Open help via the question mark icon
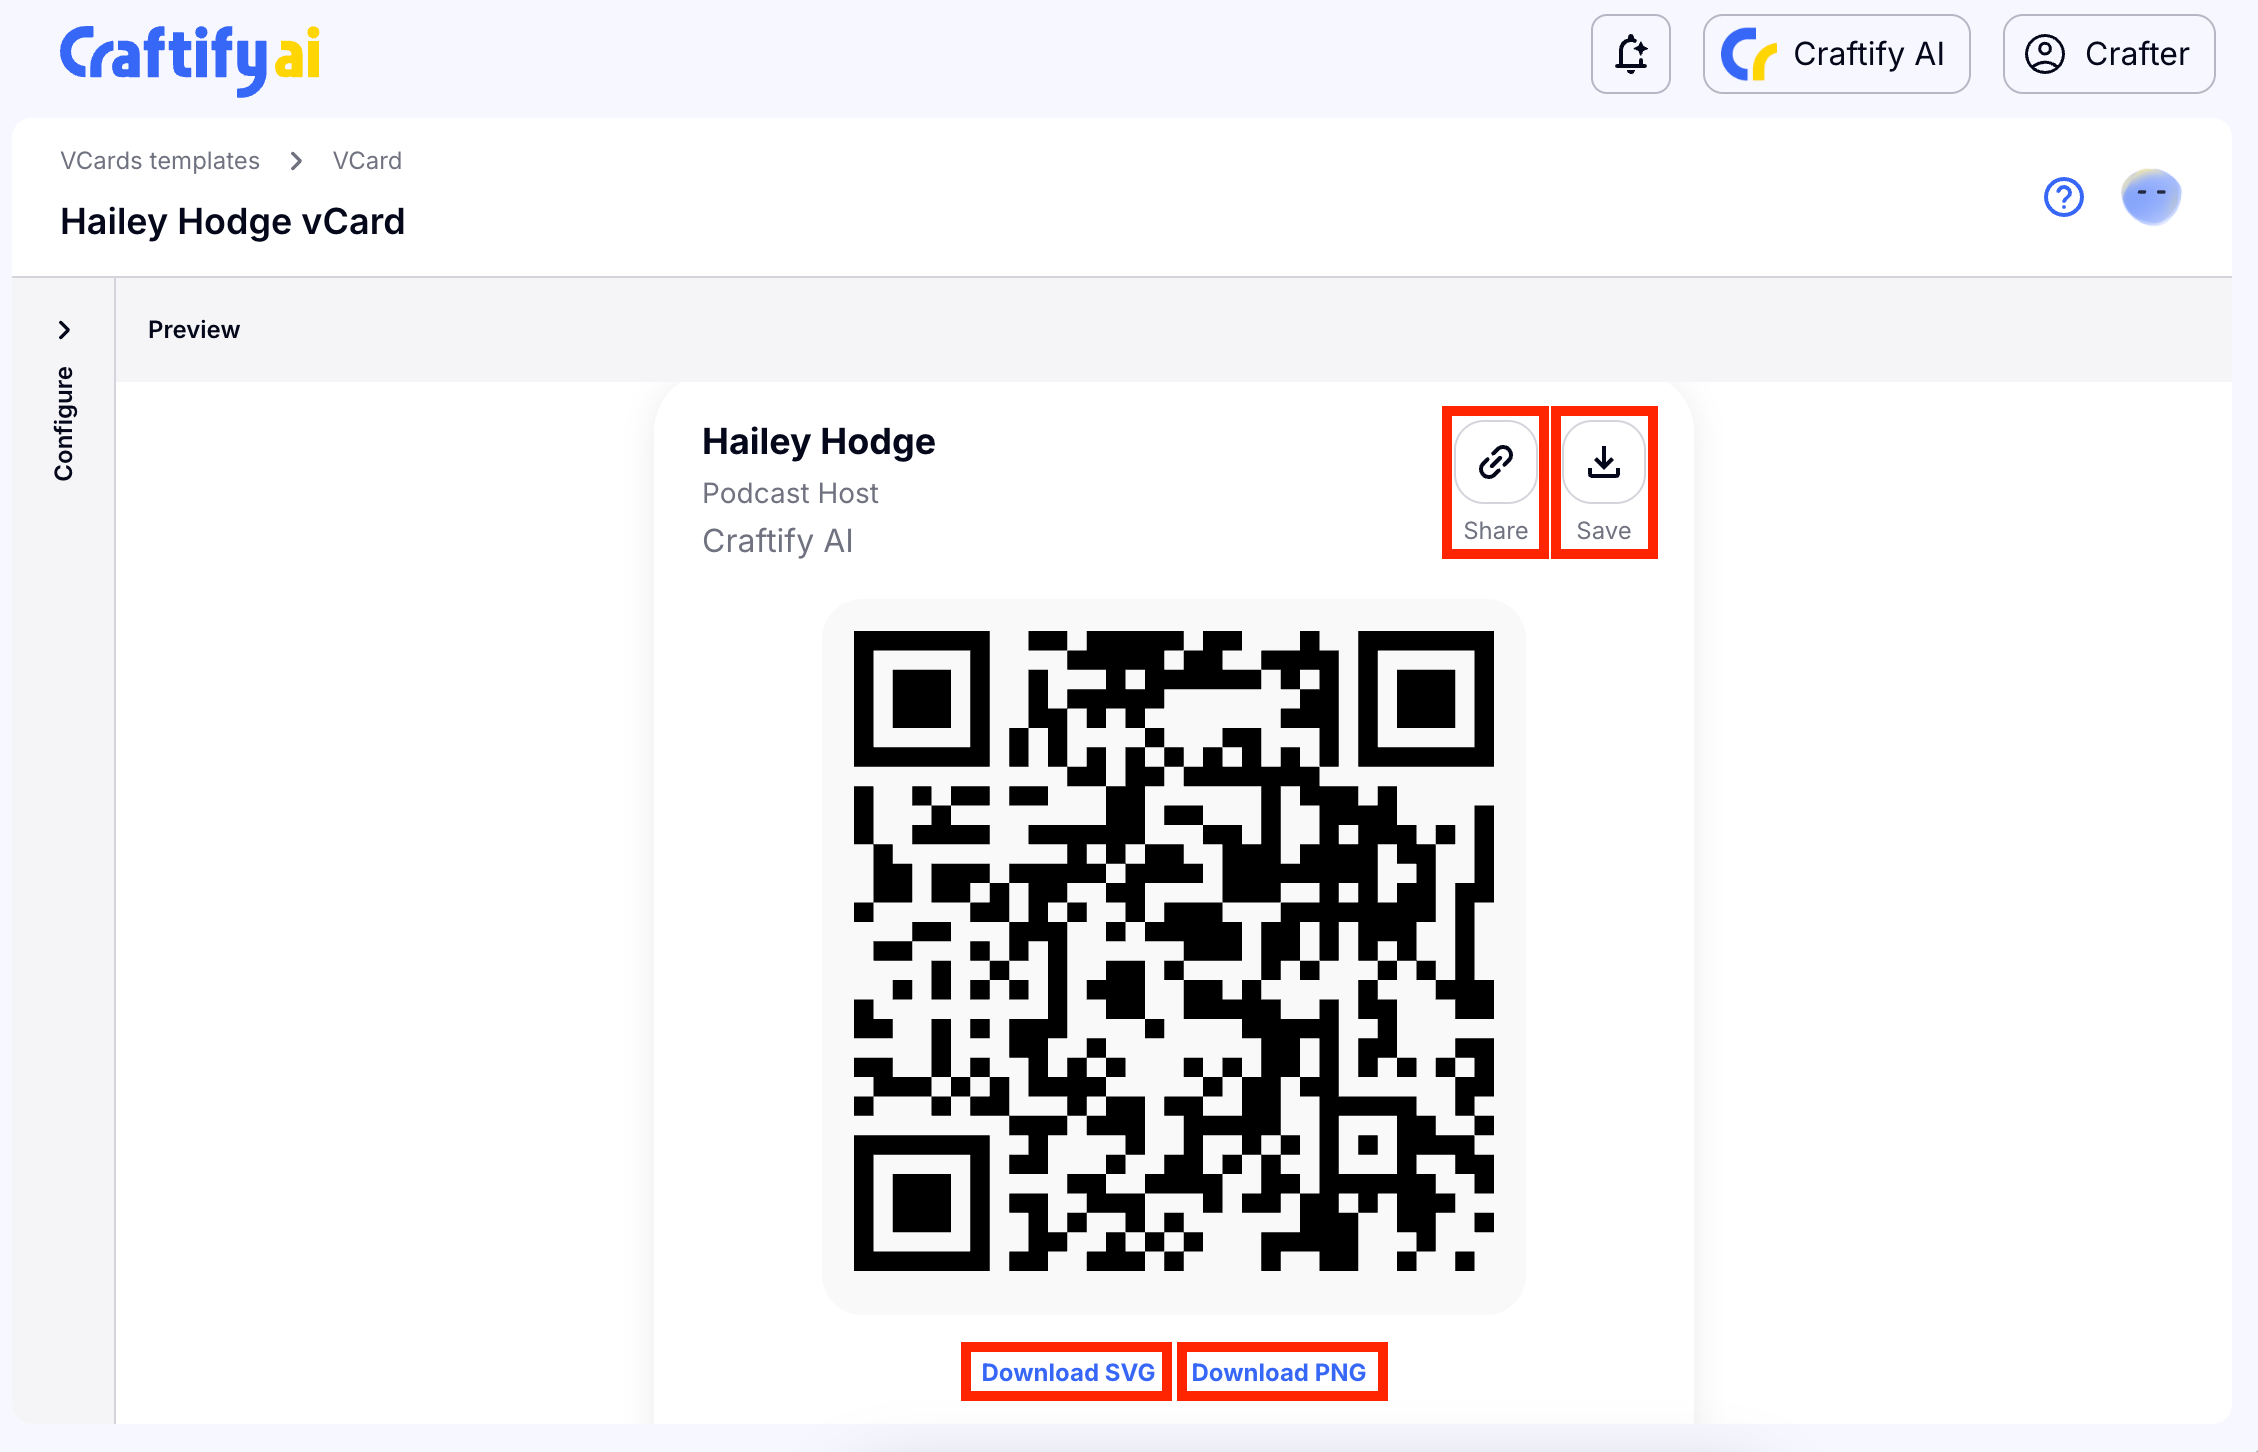 coord(2063,197)
